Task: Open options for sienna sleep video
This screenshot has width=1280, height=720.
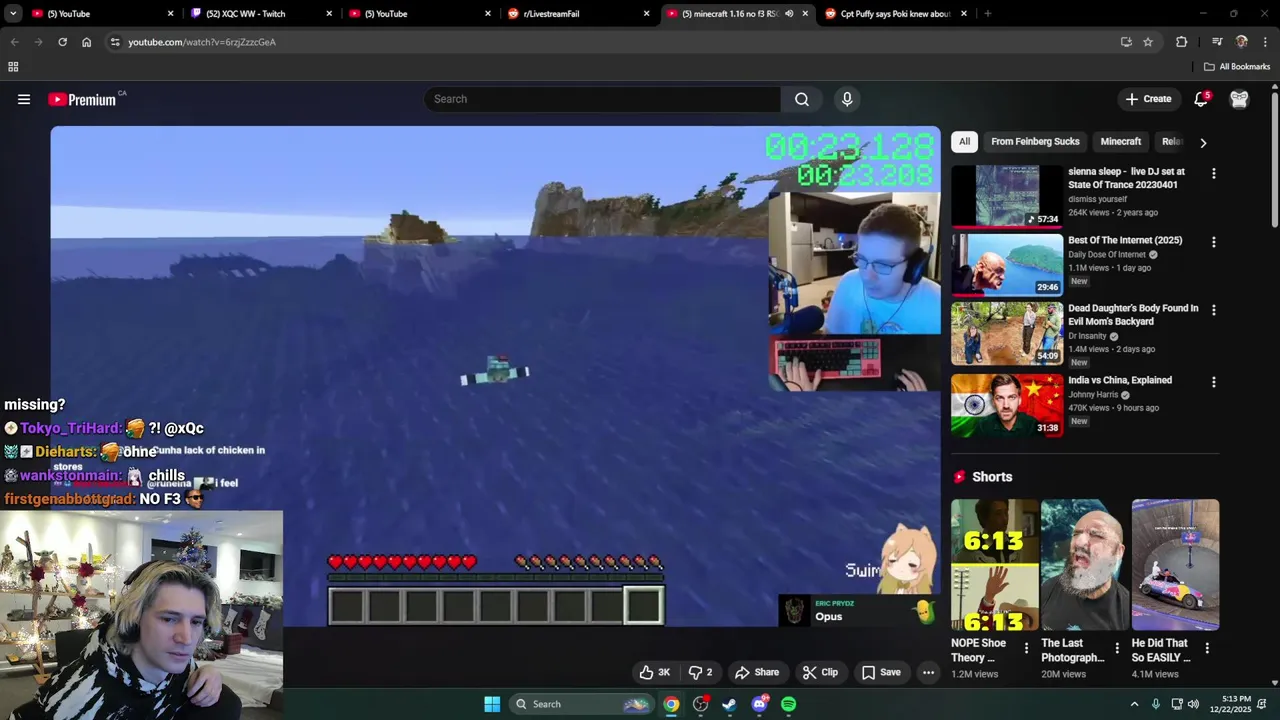Action: tap(1213, 174)
